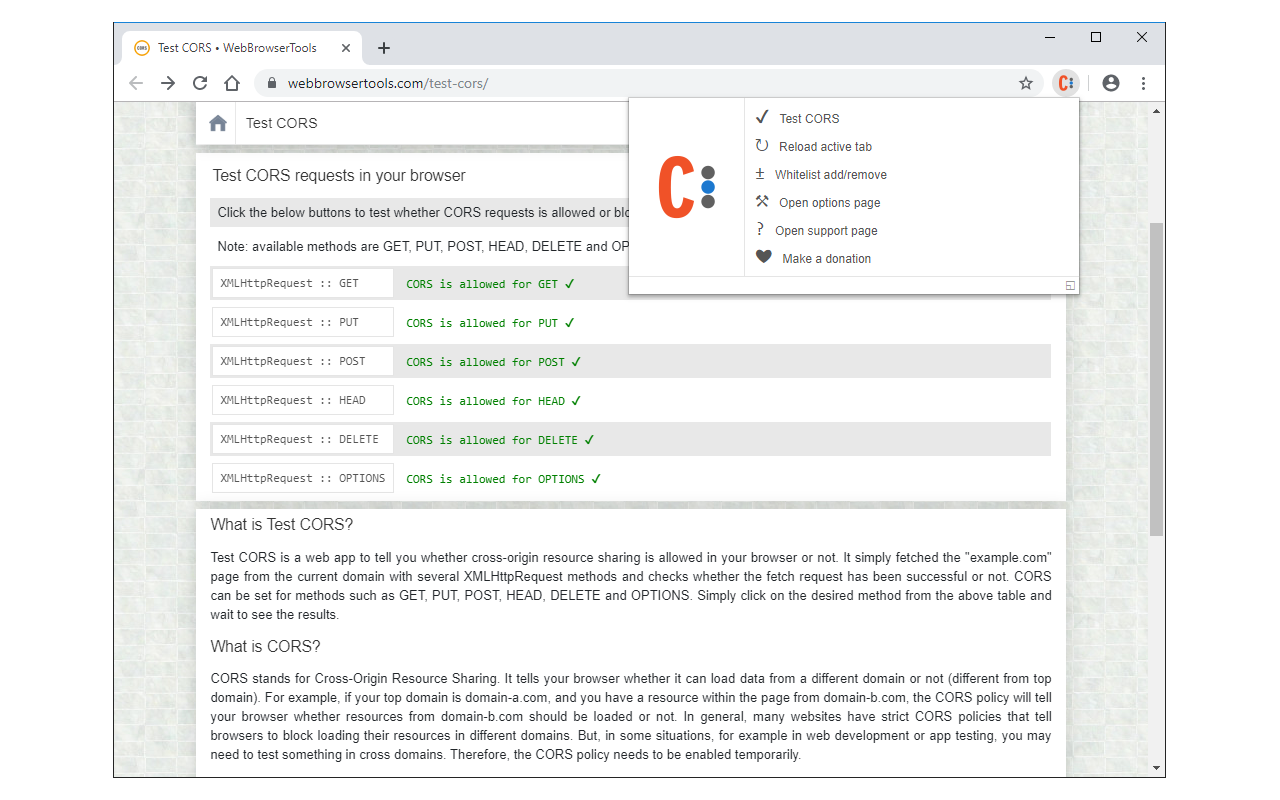Select the Reload active tab icon
The height and width of the screenshot is (800, 1280).
tap(761, 146)
